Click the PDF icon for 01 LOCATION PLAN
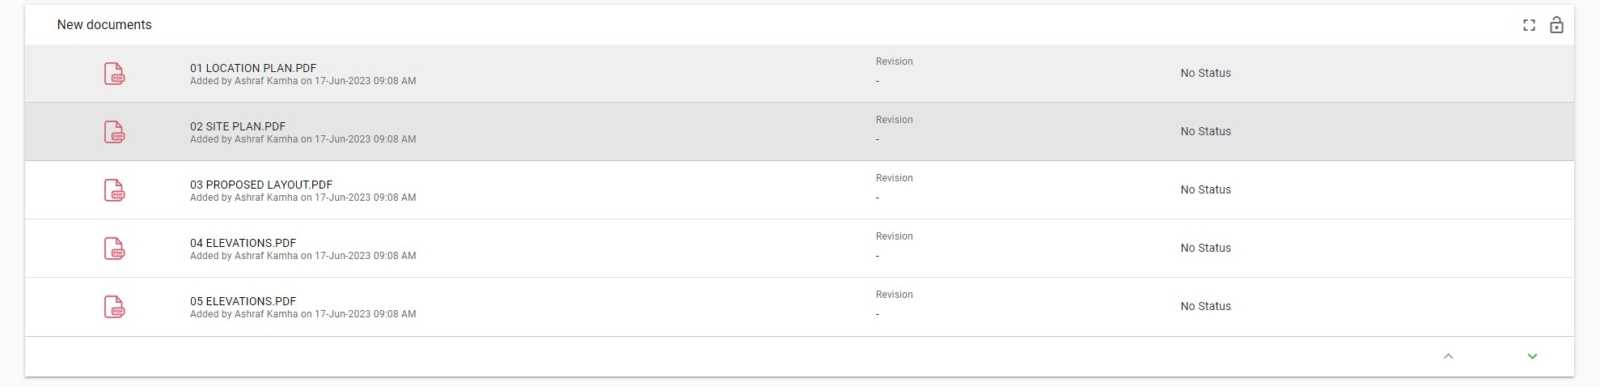 (115, 73)
